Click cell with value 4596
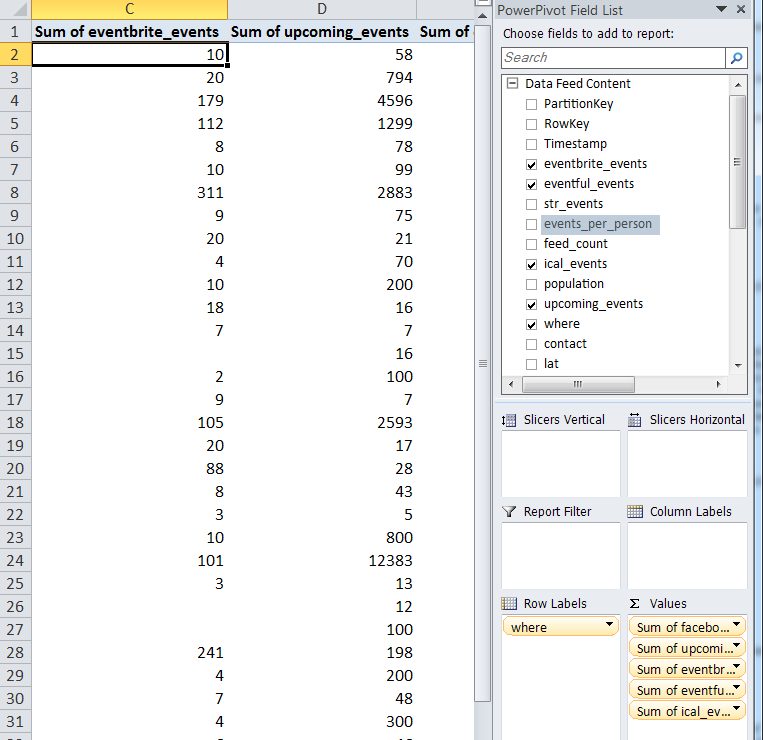Viewport: 763px width, 740px height. tap(322, 101)
